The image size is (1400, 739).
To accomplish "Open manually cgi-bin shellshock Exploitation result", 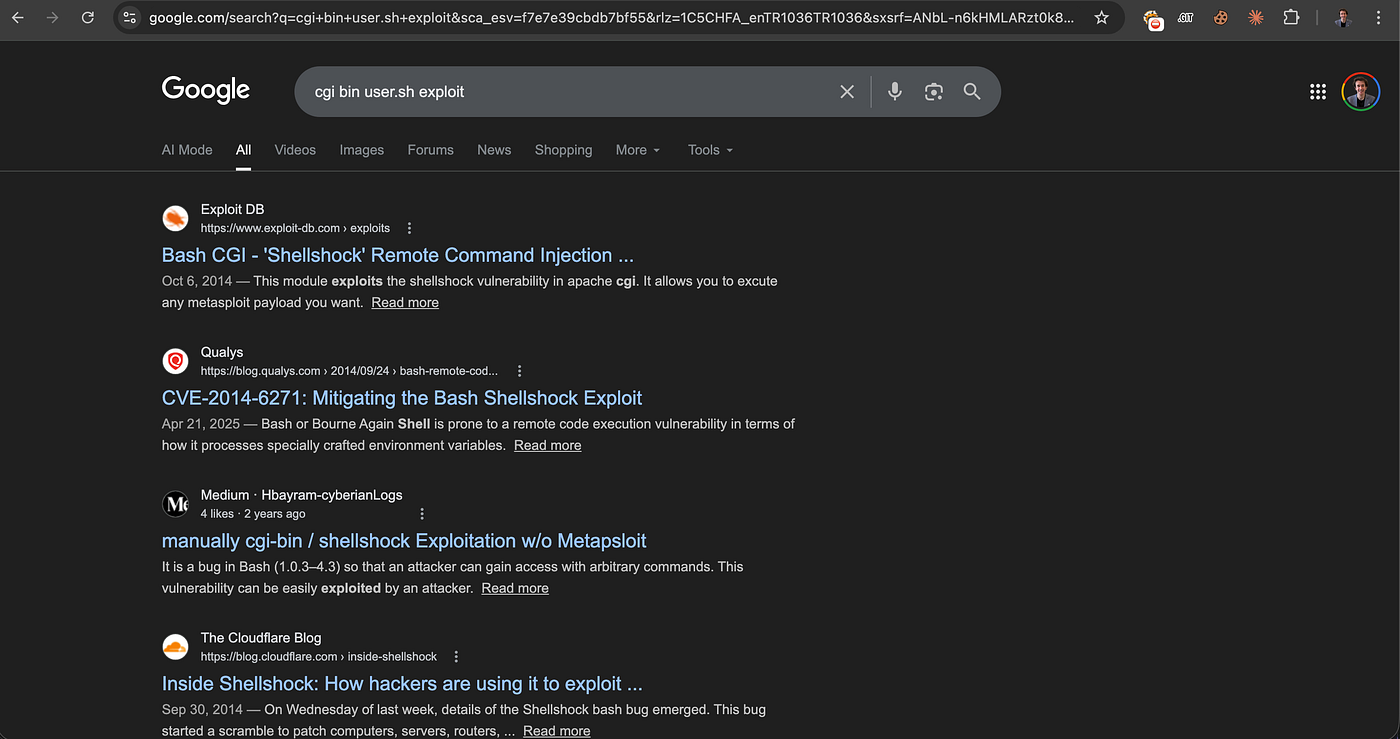I will pyautogui.click(x=404, y=541).
